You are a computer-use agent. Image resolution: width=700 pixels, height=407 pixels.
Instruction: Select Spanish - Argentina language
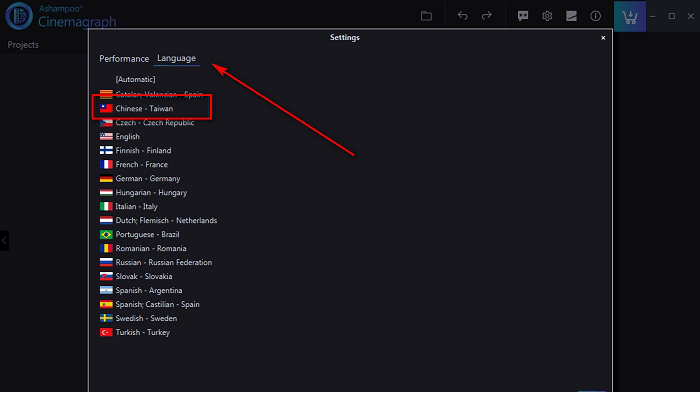click(x=141, y=291)
